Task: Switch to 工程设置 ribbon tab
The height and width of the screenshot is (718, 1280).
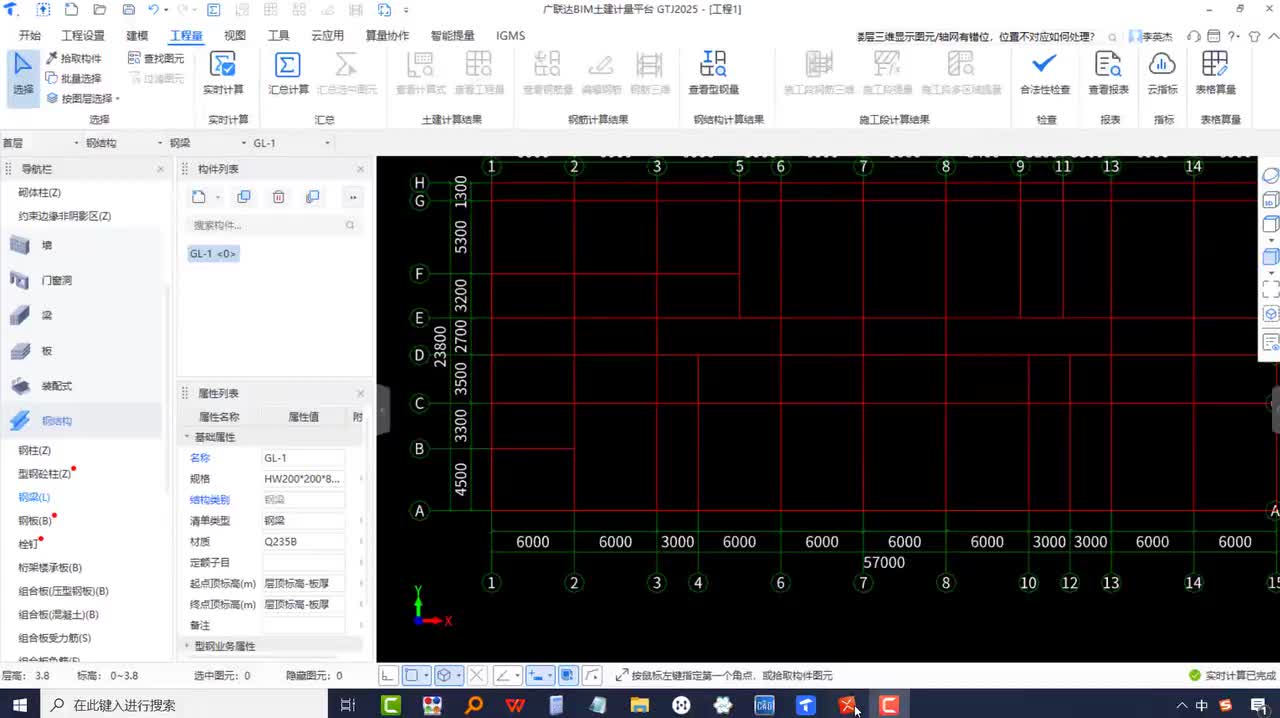Action: (x=83, y=35)
